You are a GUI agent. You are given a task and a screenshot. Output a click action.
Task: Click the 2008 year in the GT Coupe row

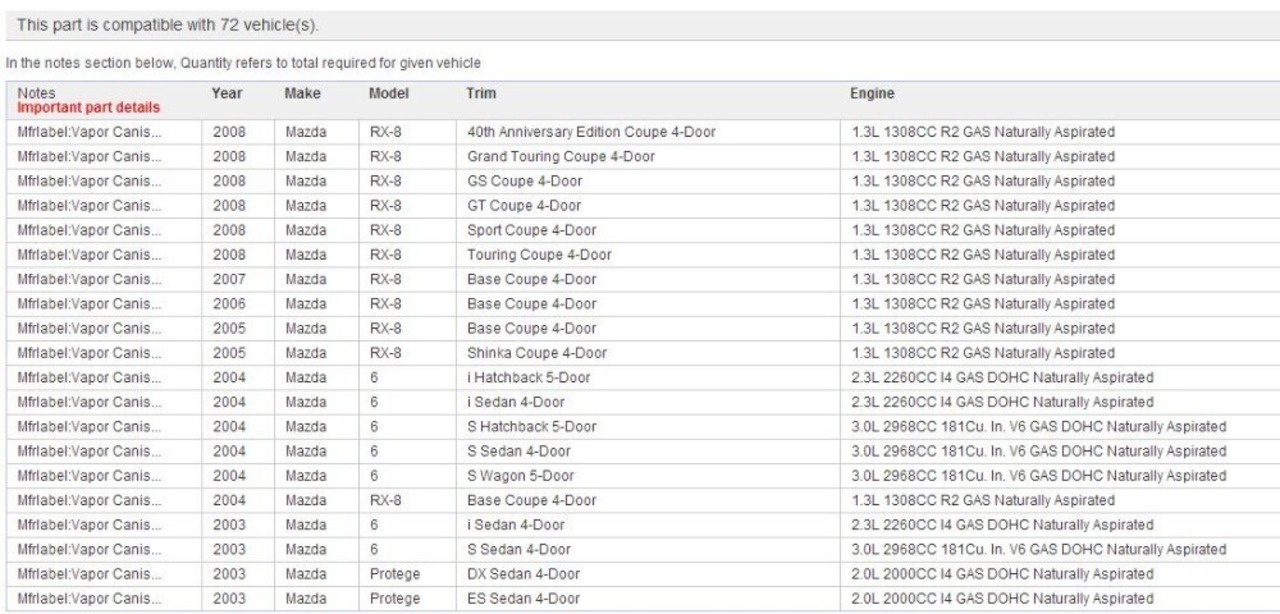click(x=229, y=205)
